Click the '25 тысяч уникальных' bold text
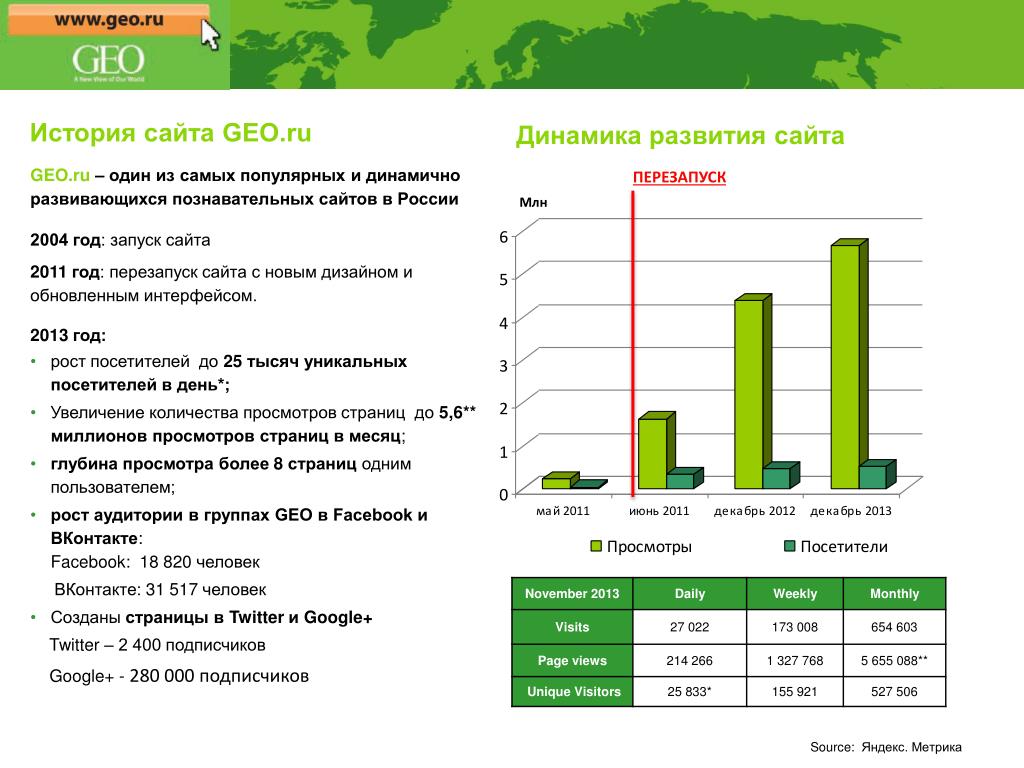 point(315,362)
